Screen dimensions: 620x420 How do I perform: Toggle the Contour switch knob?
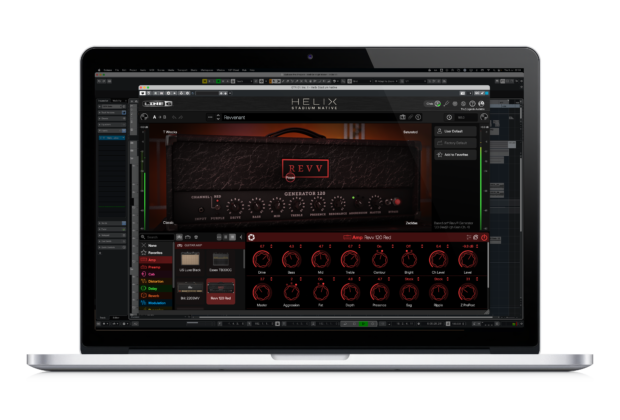point(380,260)
